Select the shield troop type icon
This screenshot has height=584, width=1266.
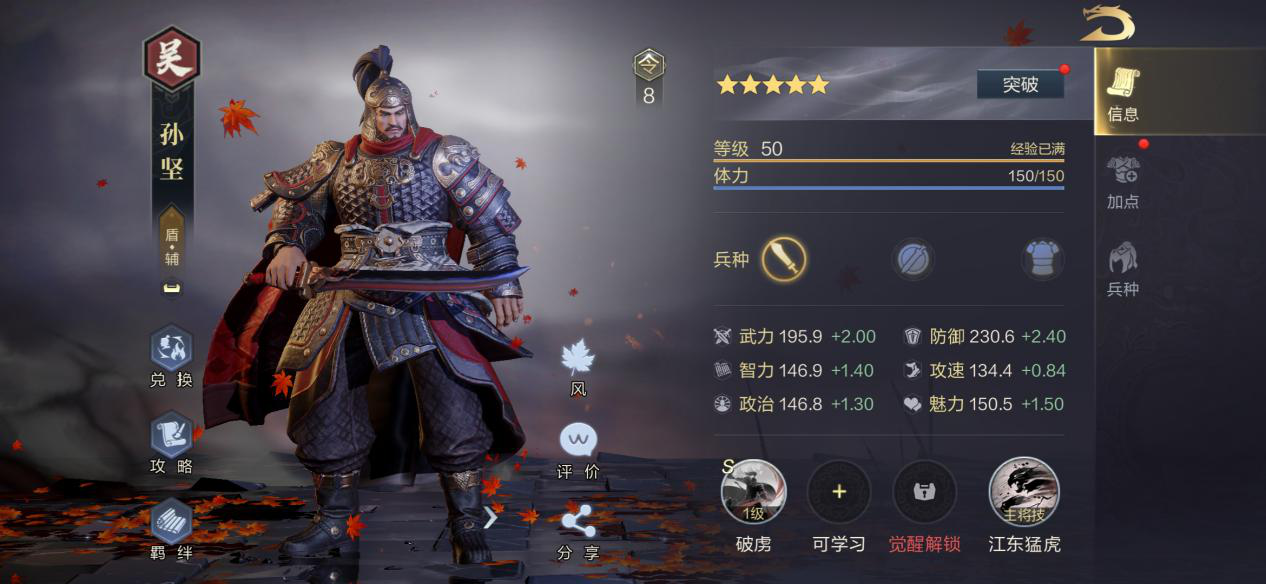[x=913, y=260]
